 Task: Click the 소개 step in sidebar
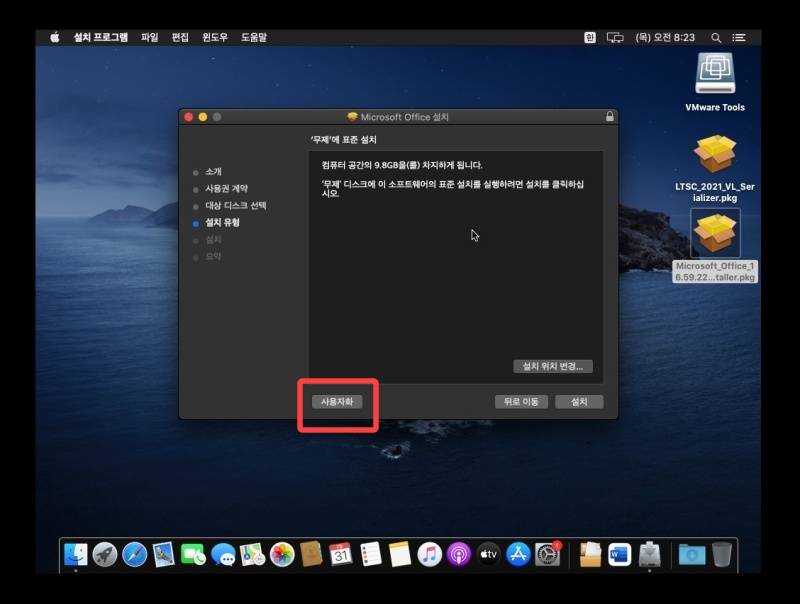213,172
